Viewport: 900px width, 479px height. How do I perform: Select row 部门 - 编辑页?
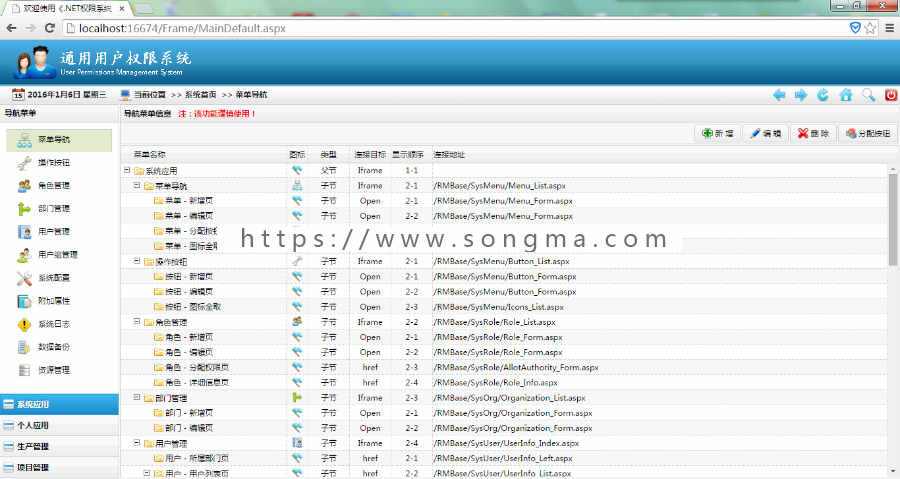click(506, 428)
